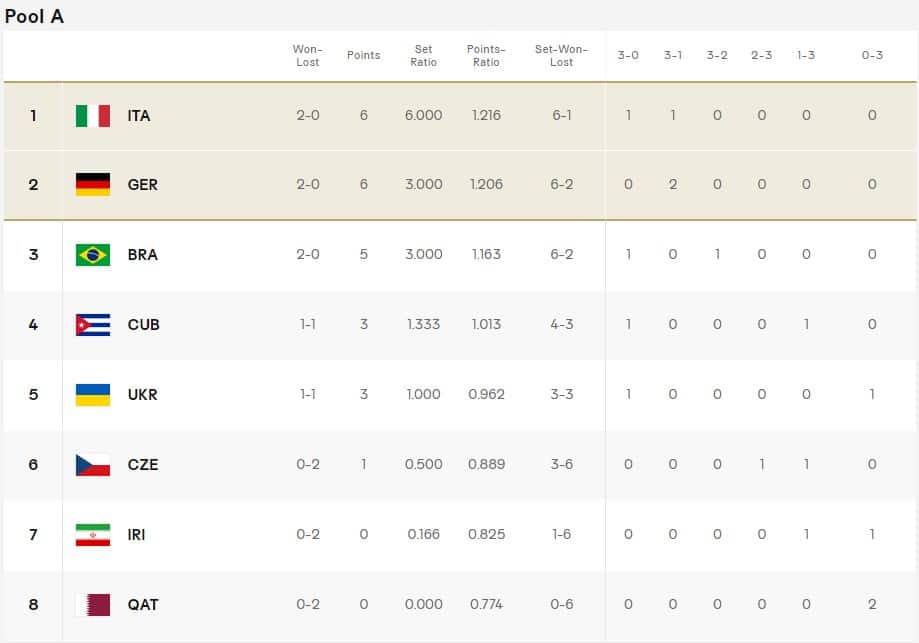Click the Iran flag icon
The height and width of the screenshot is (643, 919).
[x=93, y=535]
